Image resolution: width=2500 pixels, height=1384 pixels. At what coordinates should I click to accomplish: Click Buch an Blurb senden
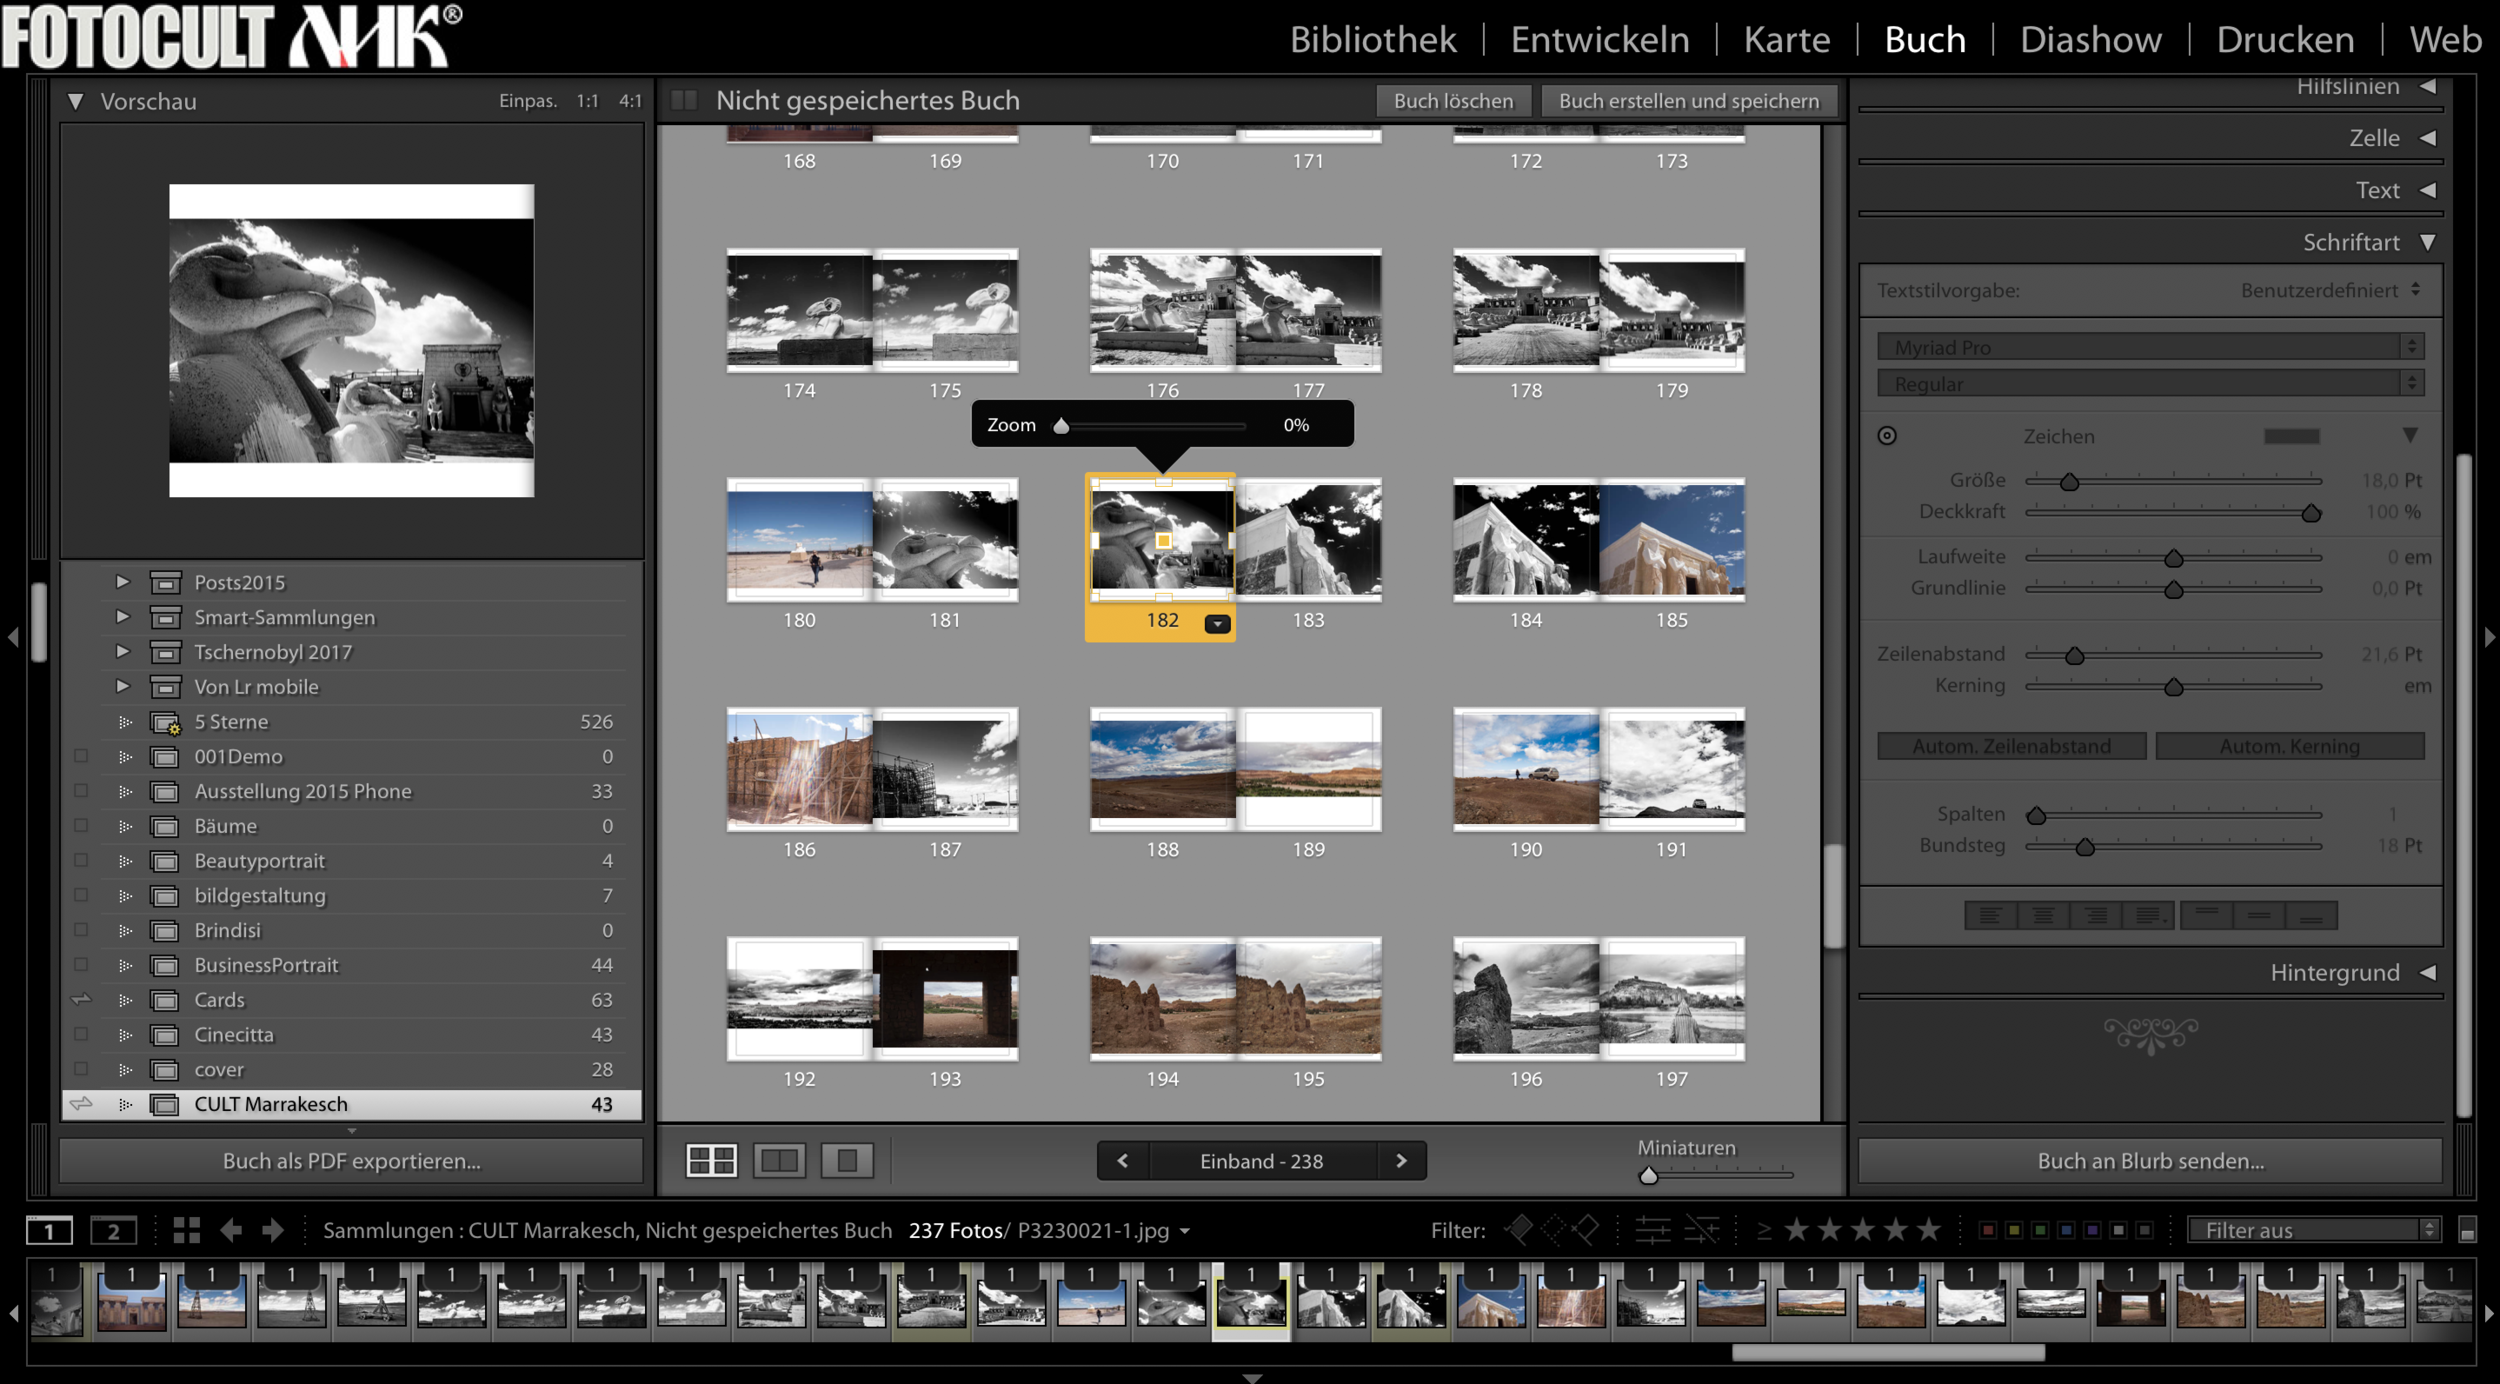tap(2150, 1161)
